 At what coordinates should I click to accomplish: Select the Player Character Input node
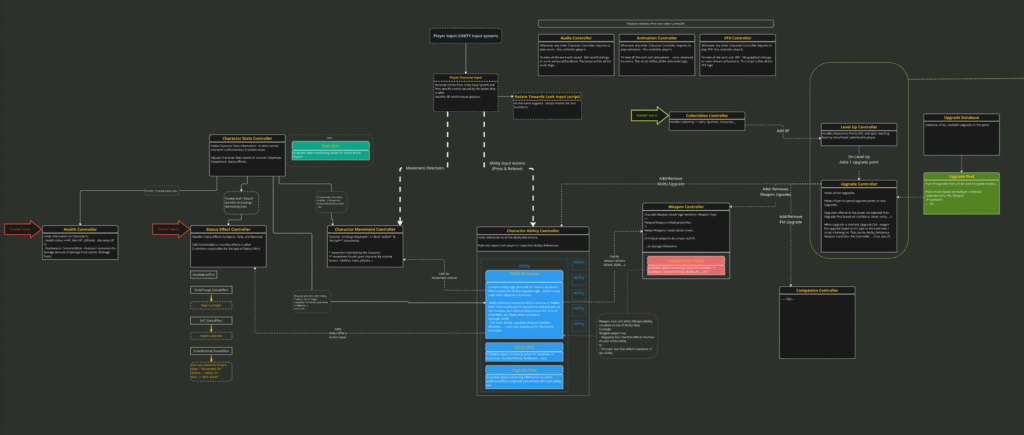(x=465, y=93)
